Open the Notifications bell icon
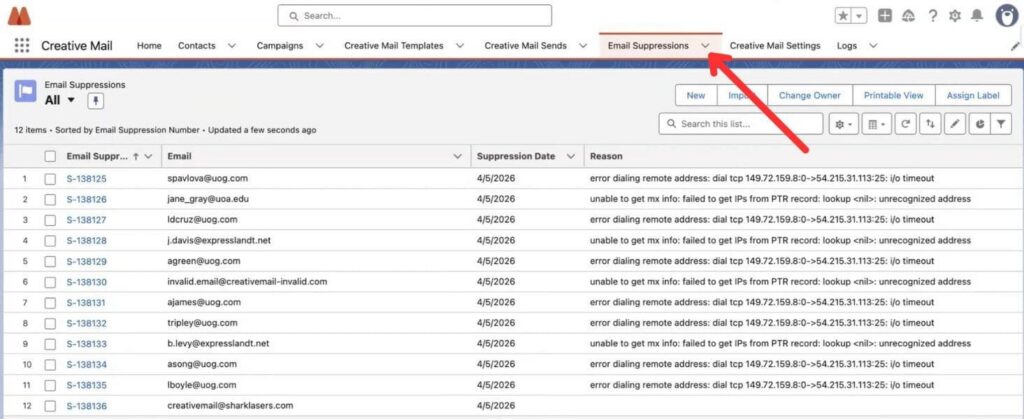 [x=977, y=16]
